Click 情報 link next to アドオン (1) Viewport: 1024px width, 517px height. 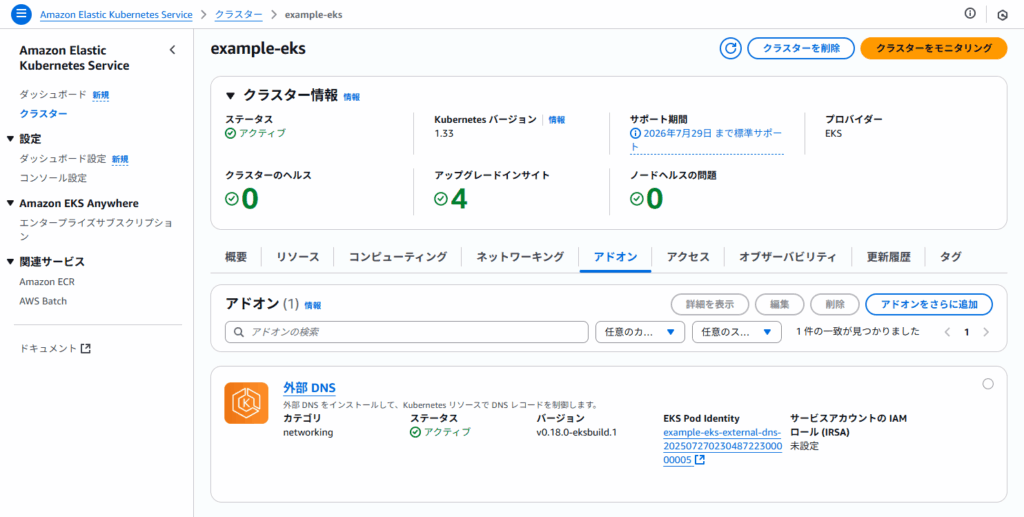pos(313,305)
